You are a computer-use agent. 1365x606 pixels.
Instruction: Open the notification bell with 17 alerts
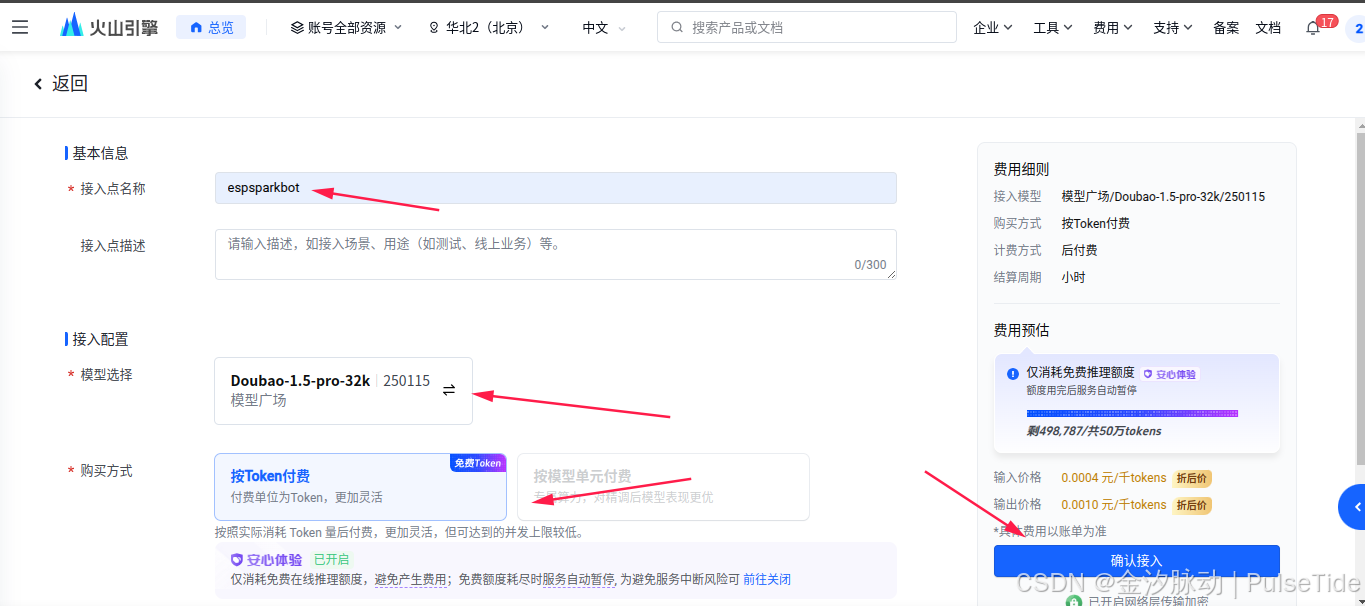pyautogui.click(x=1313, y=28)
